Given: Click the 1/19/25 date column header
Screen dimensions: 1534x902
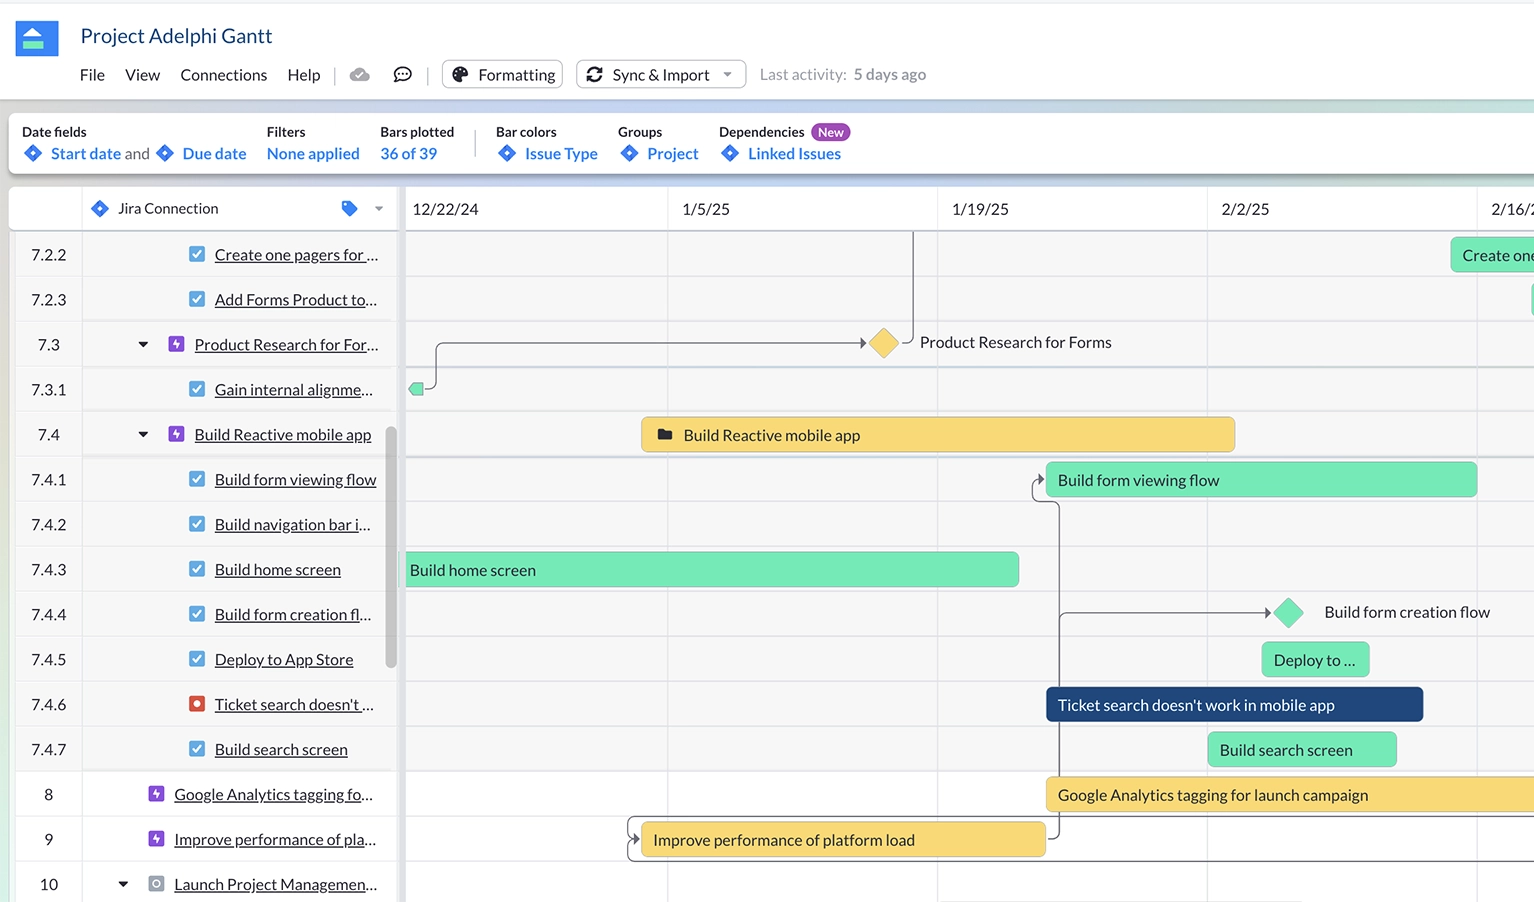Looking at the screenshot, I should click(980, 209).
